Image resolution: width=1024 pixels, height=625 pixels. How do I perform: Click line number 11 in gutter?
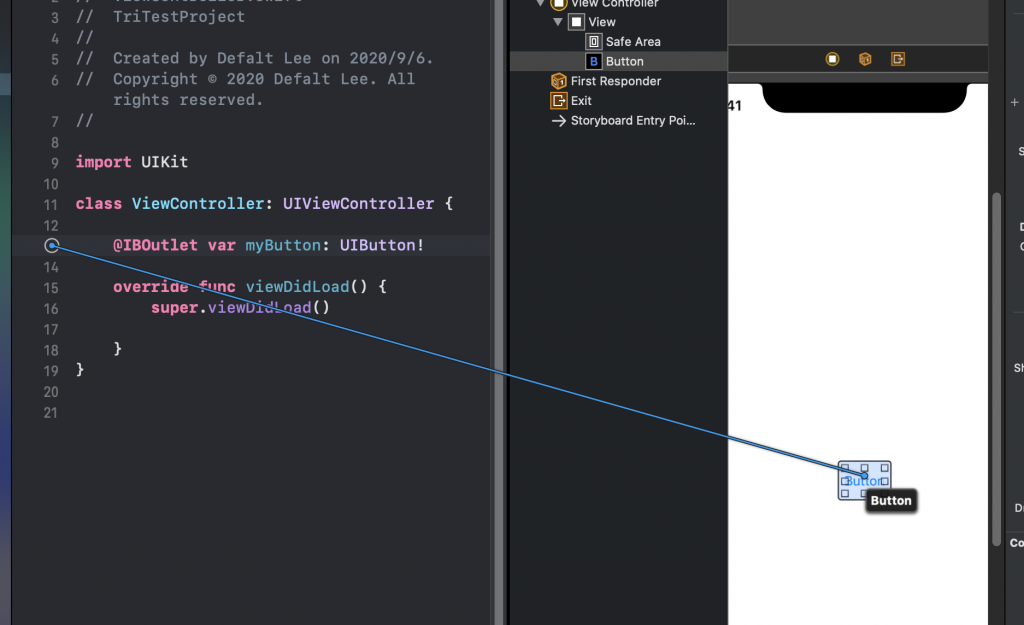(51, 205)
